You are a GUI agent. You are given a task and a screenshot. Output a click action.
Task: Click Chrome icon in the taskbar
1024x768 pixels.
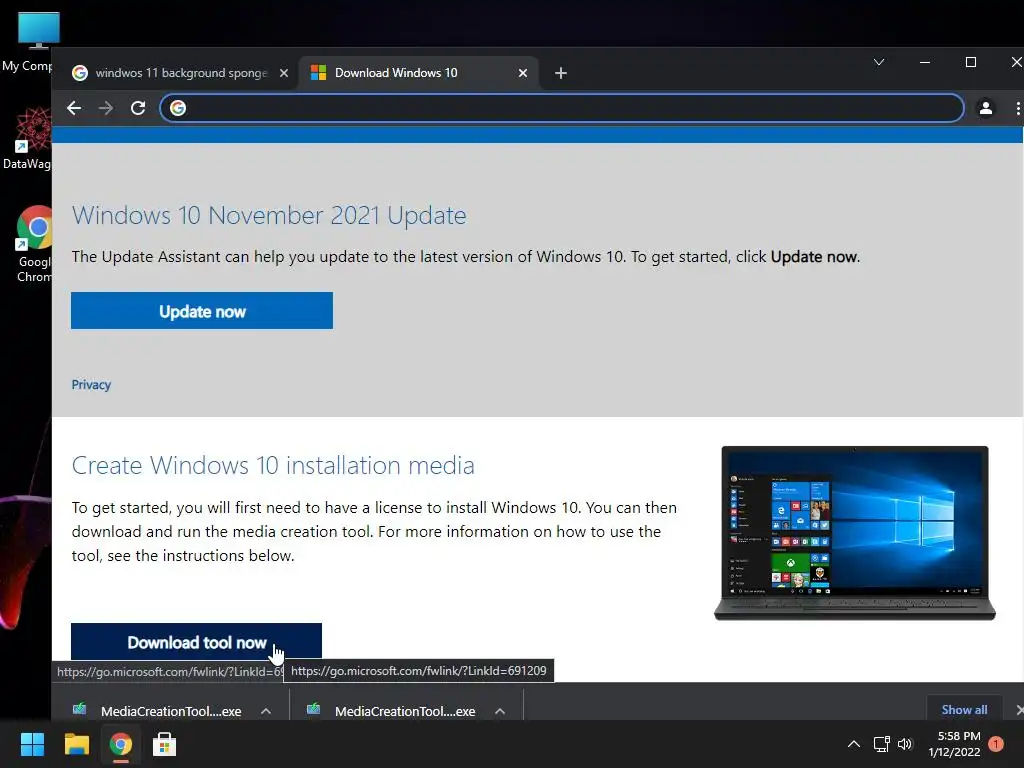click(120, 744)
